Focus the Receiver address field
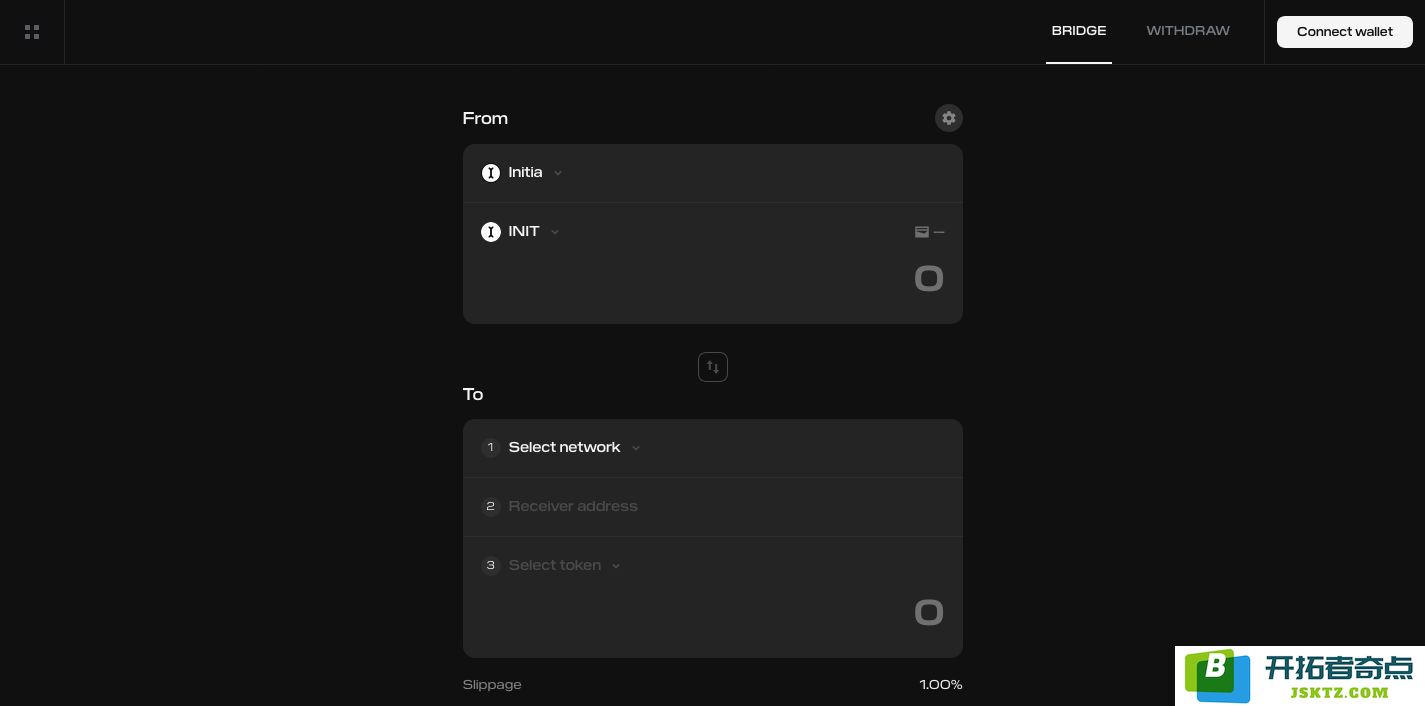This screenshot has width=1425, height=706. coord(713,506)
